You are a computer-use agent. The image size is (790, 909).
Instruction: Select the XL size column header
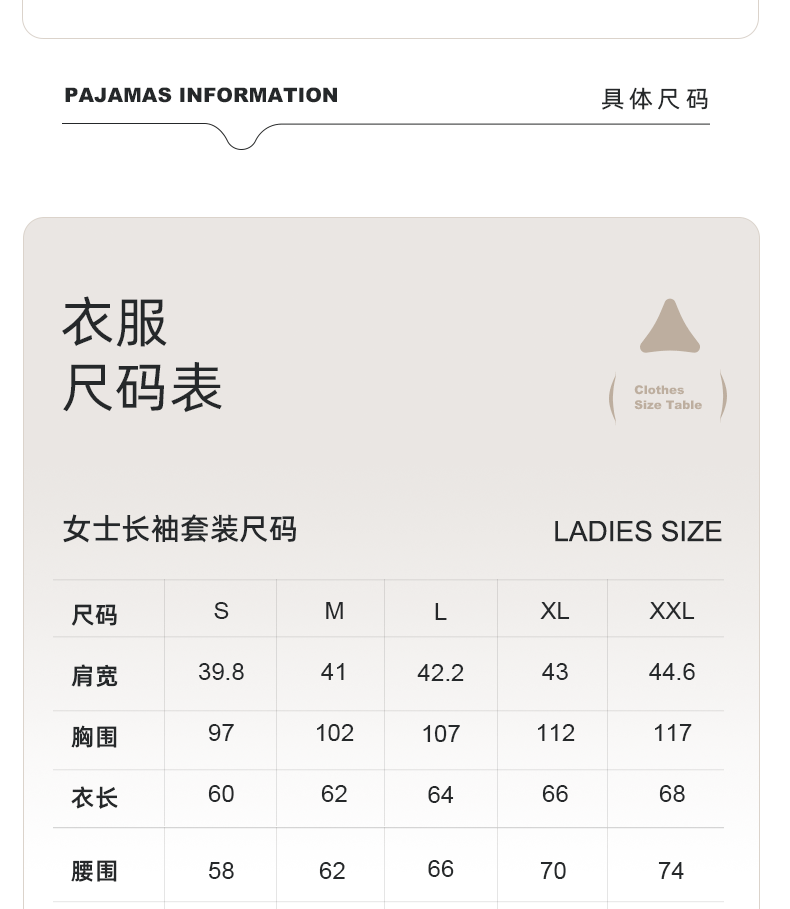coord(554,611)
